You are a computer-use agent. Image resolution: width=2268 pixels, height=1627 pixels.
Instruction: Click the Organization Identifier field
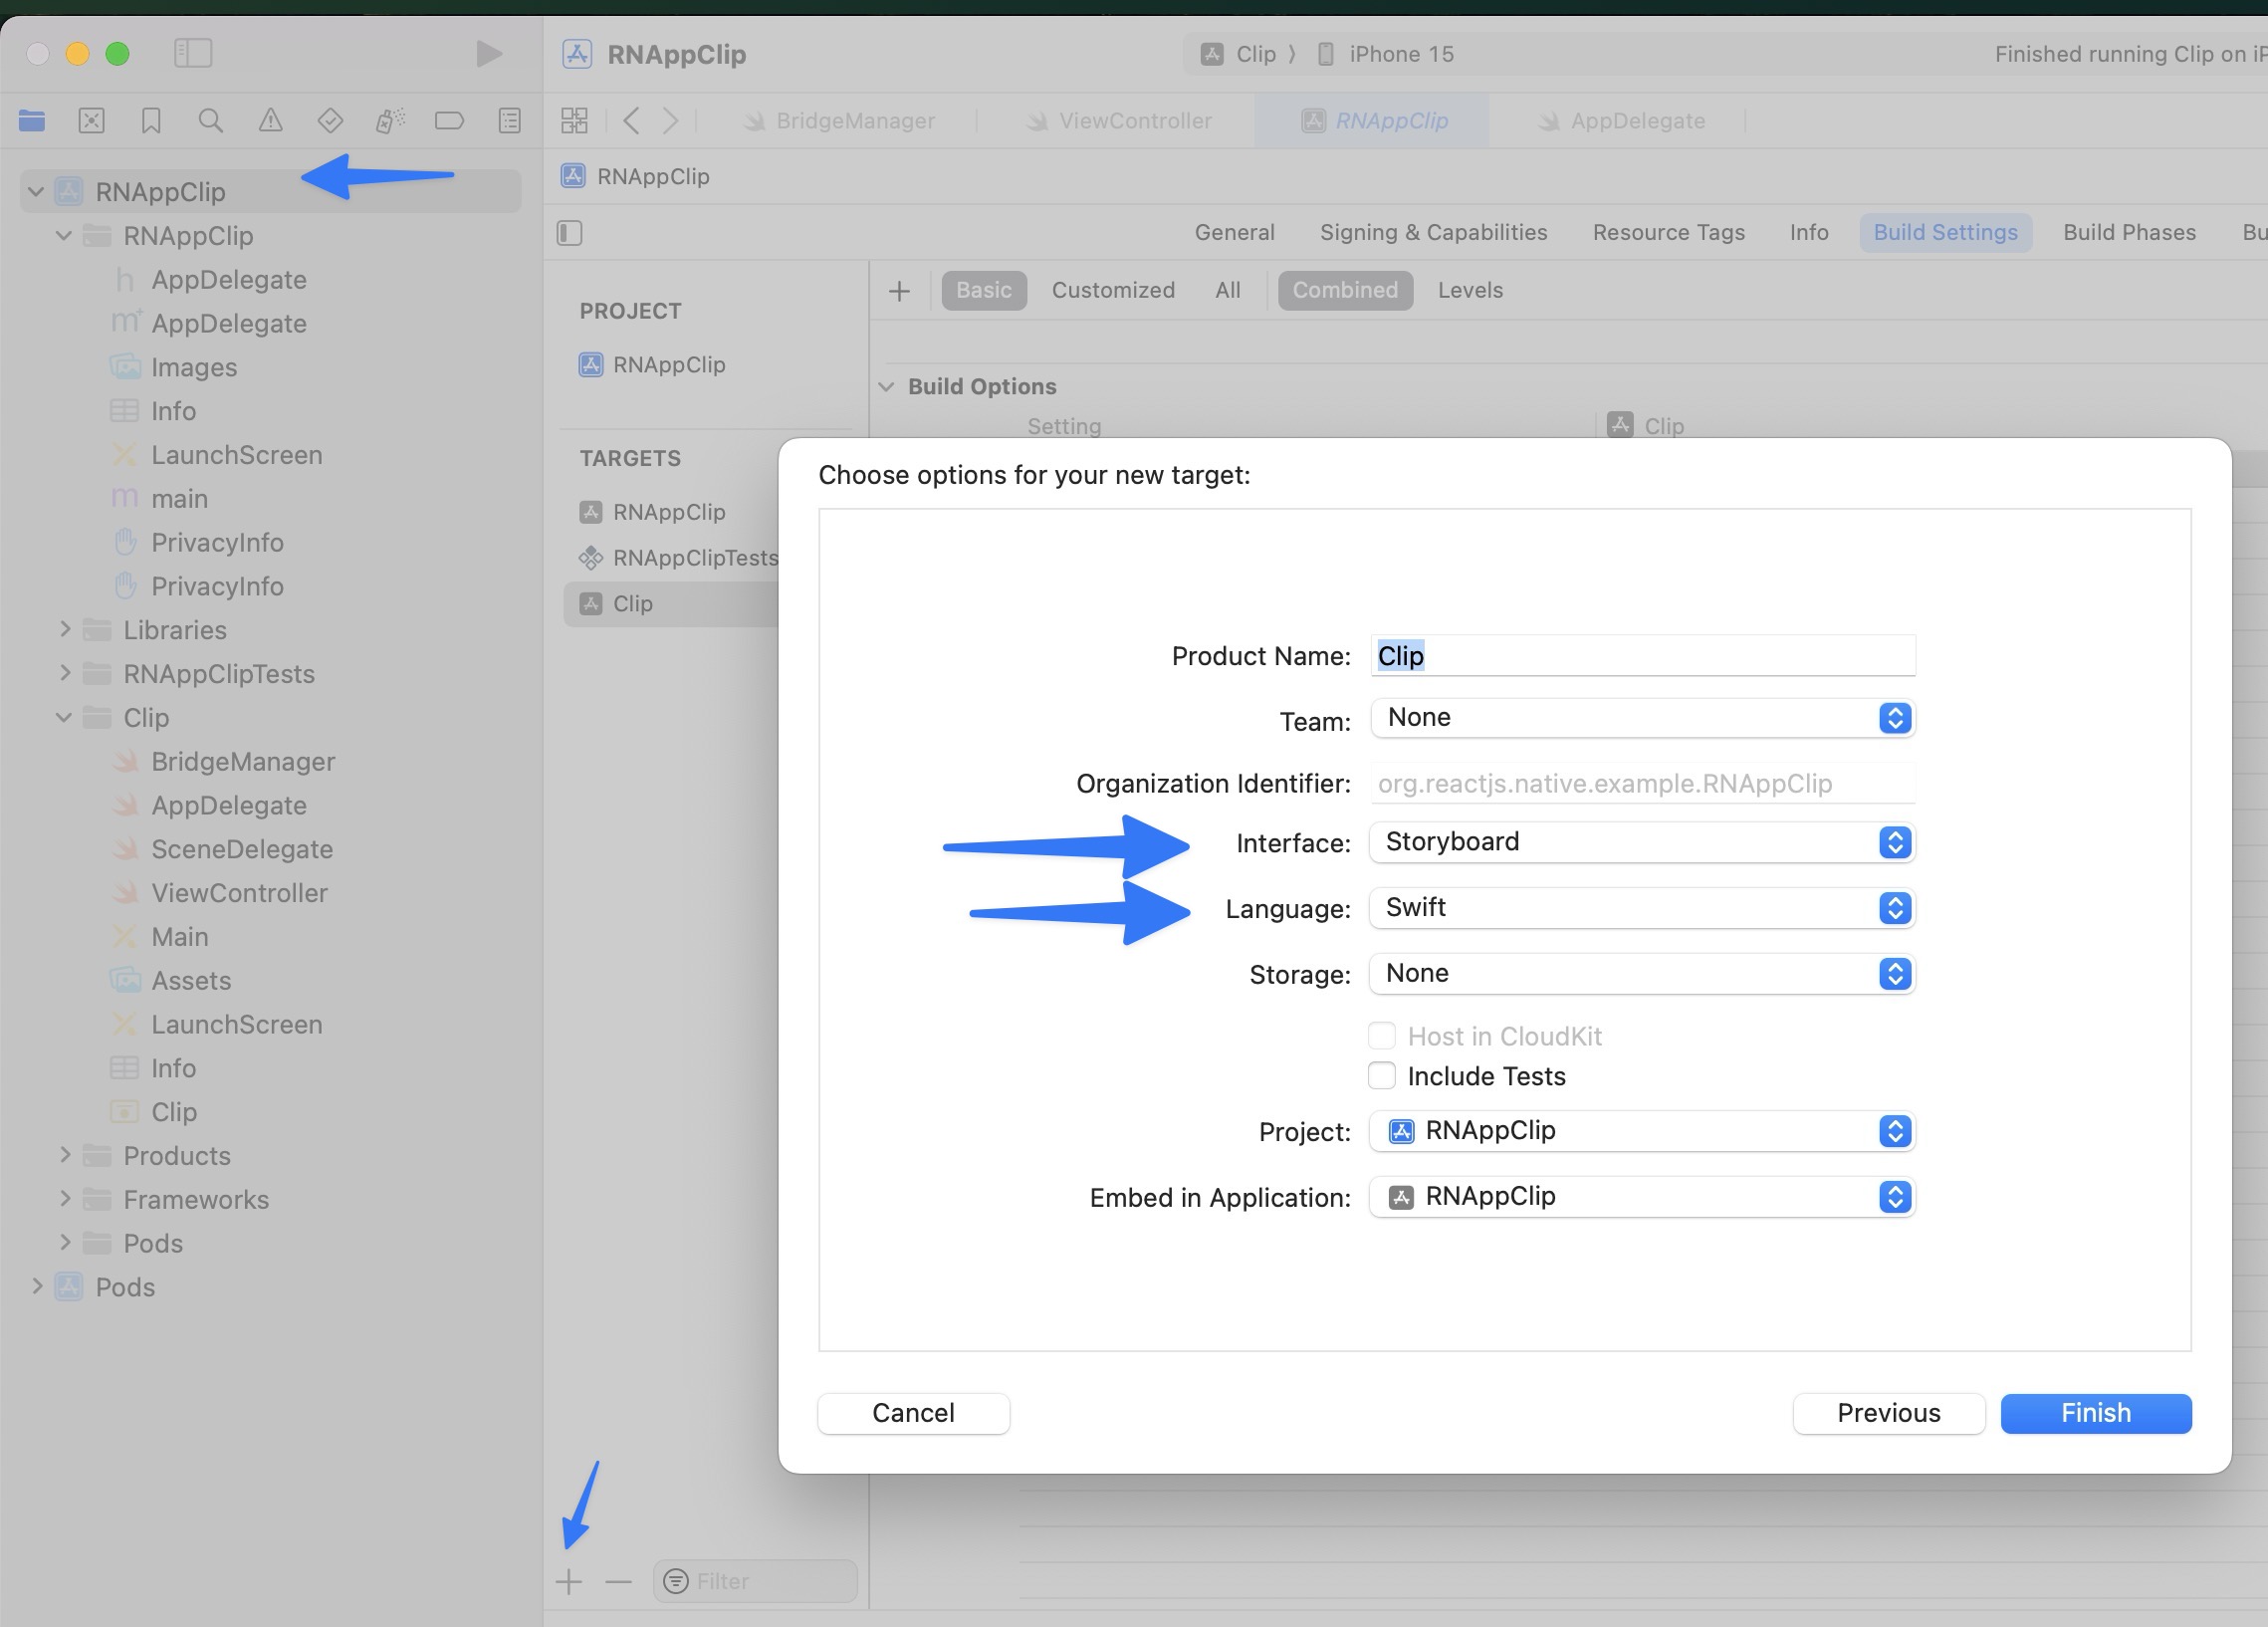(x=1642, y=783)
